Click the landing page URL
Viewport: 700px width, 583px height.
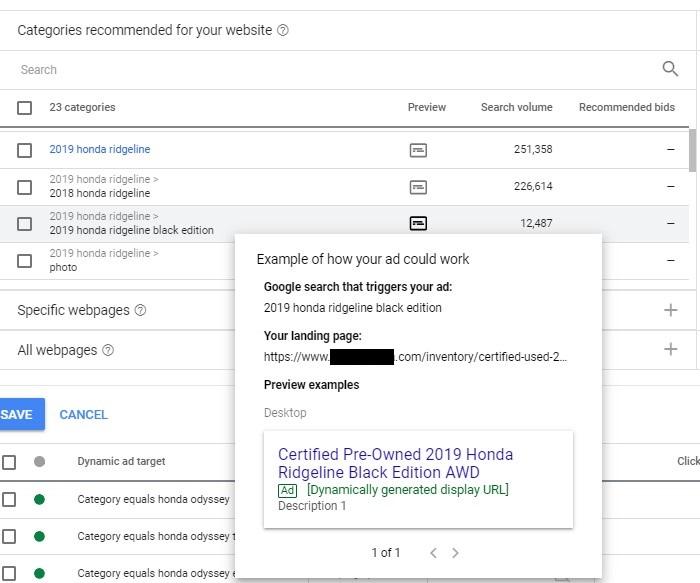click(x=415, y=357)
